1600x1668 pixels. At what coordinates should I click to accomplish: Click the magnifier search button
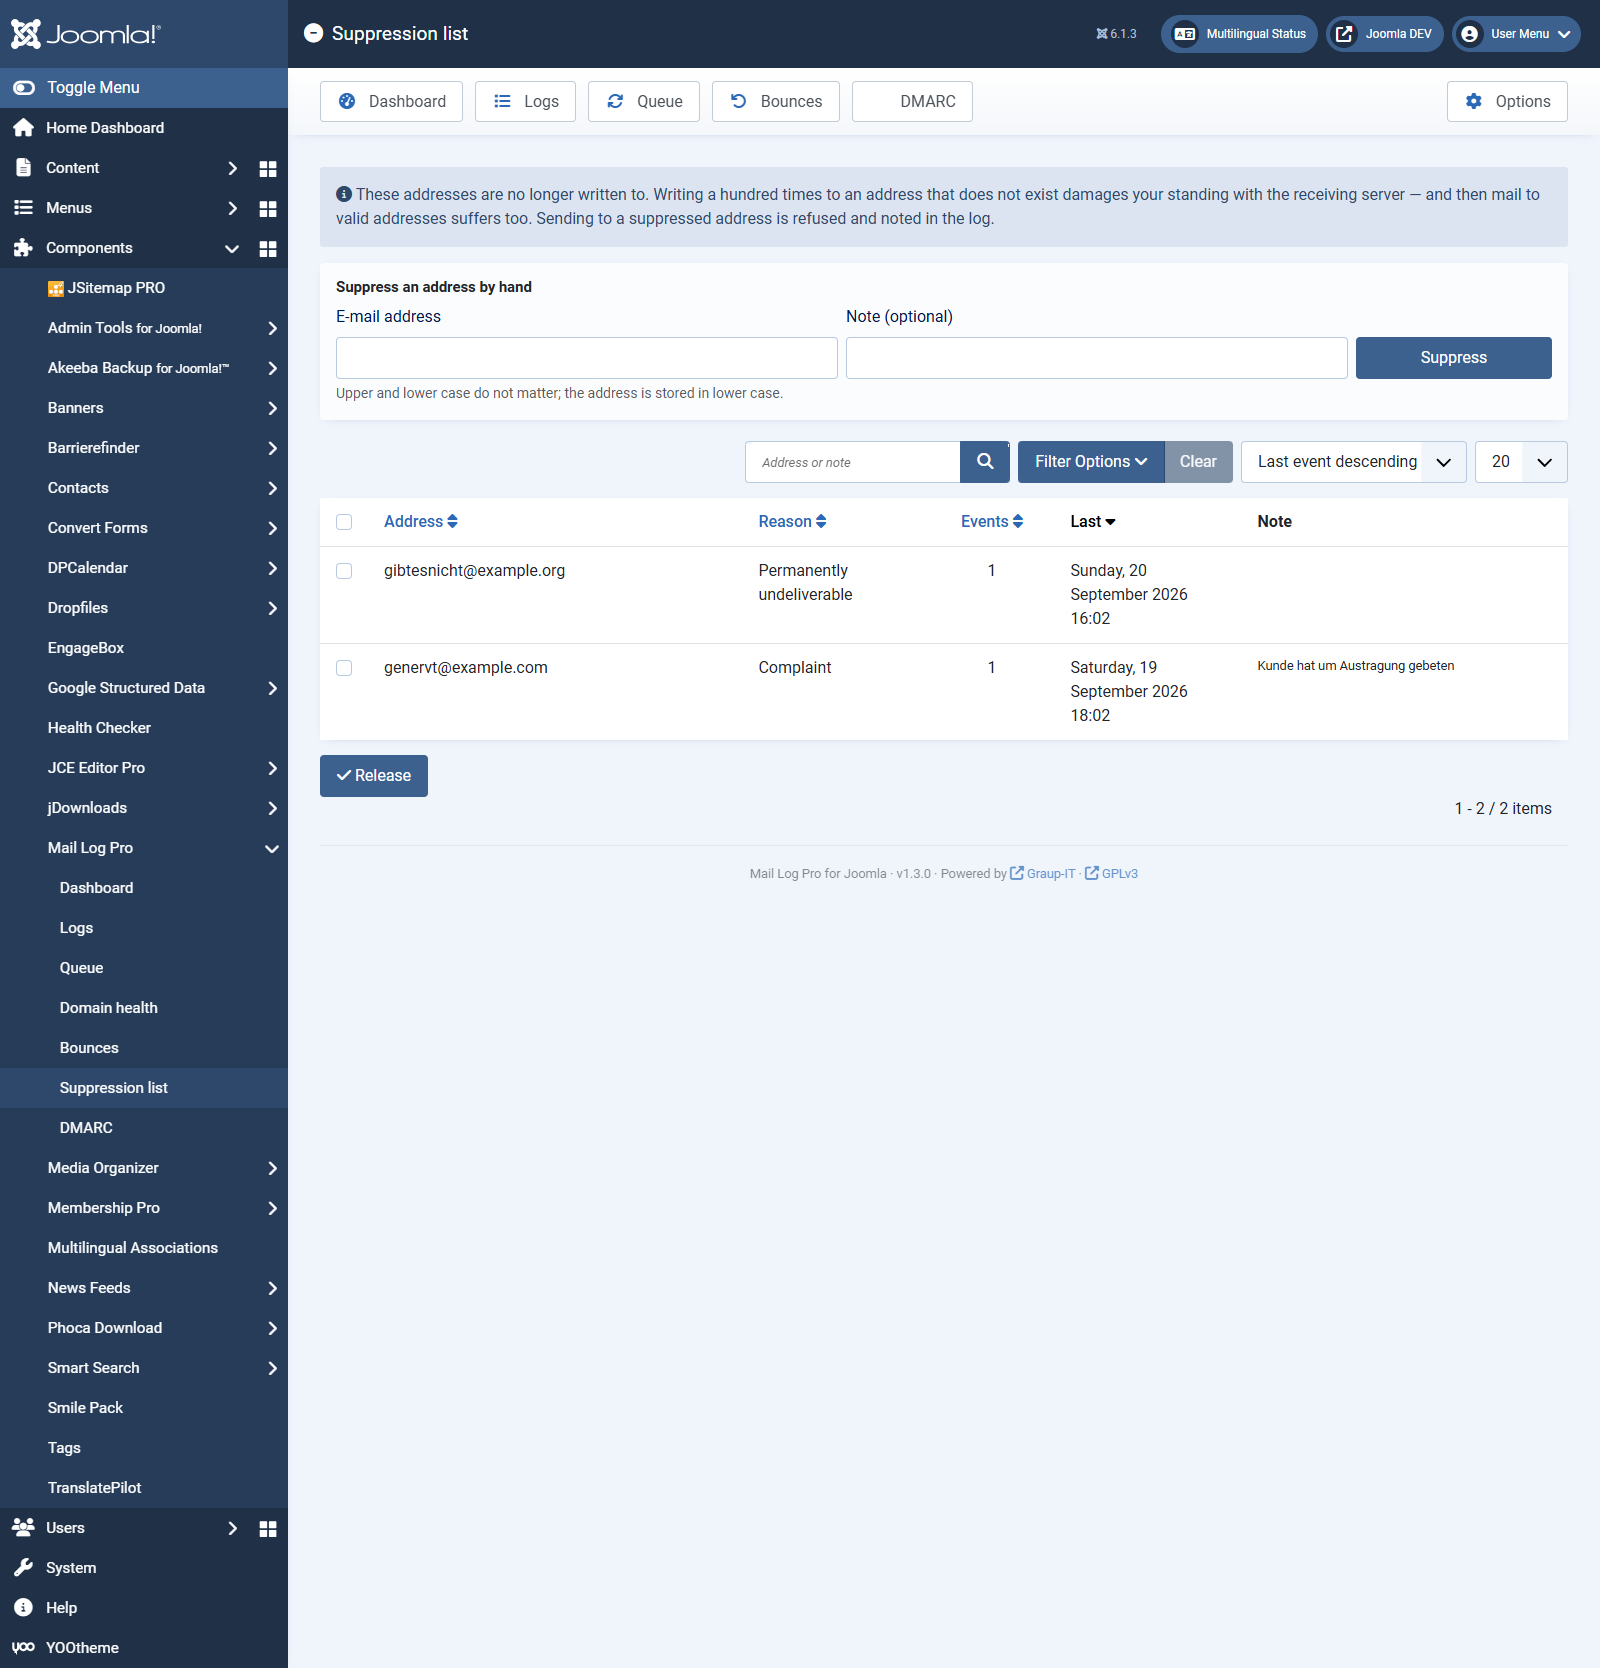tap(985, 462)
